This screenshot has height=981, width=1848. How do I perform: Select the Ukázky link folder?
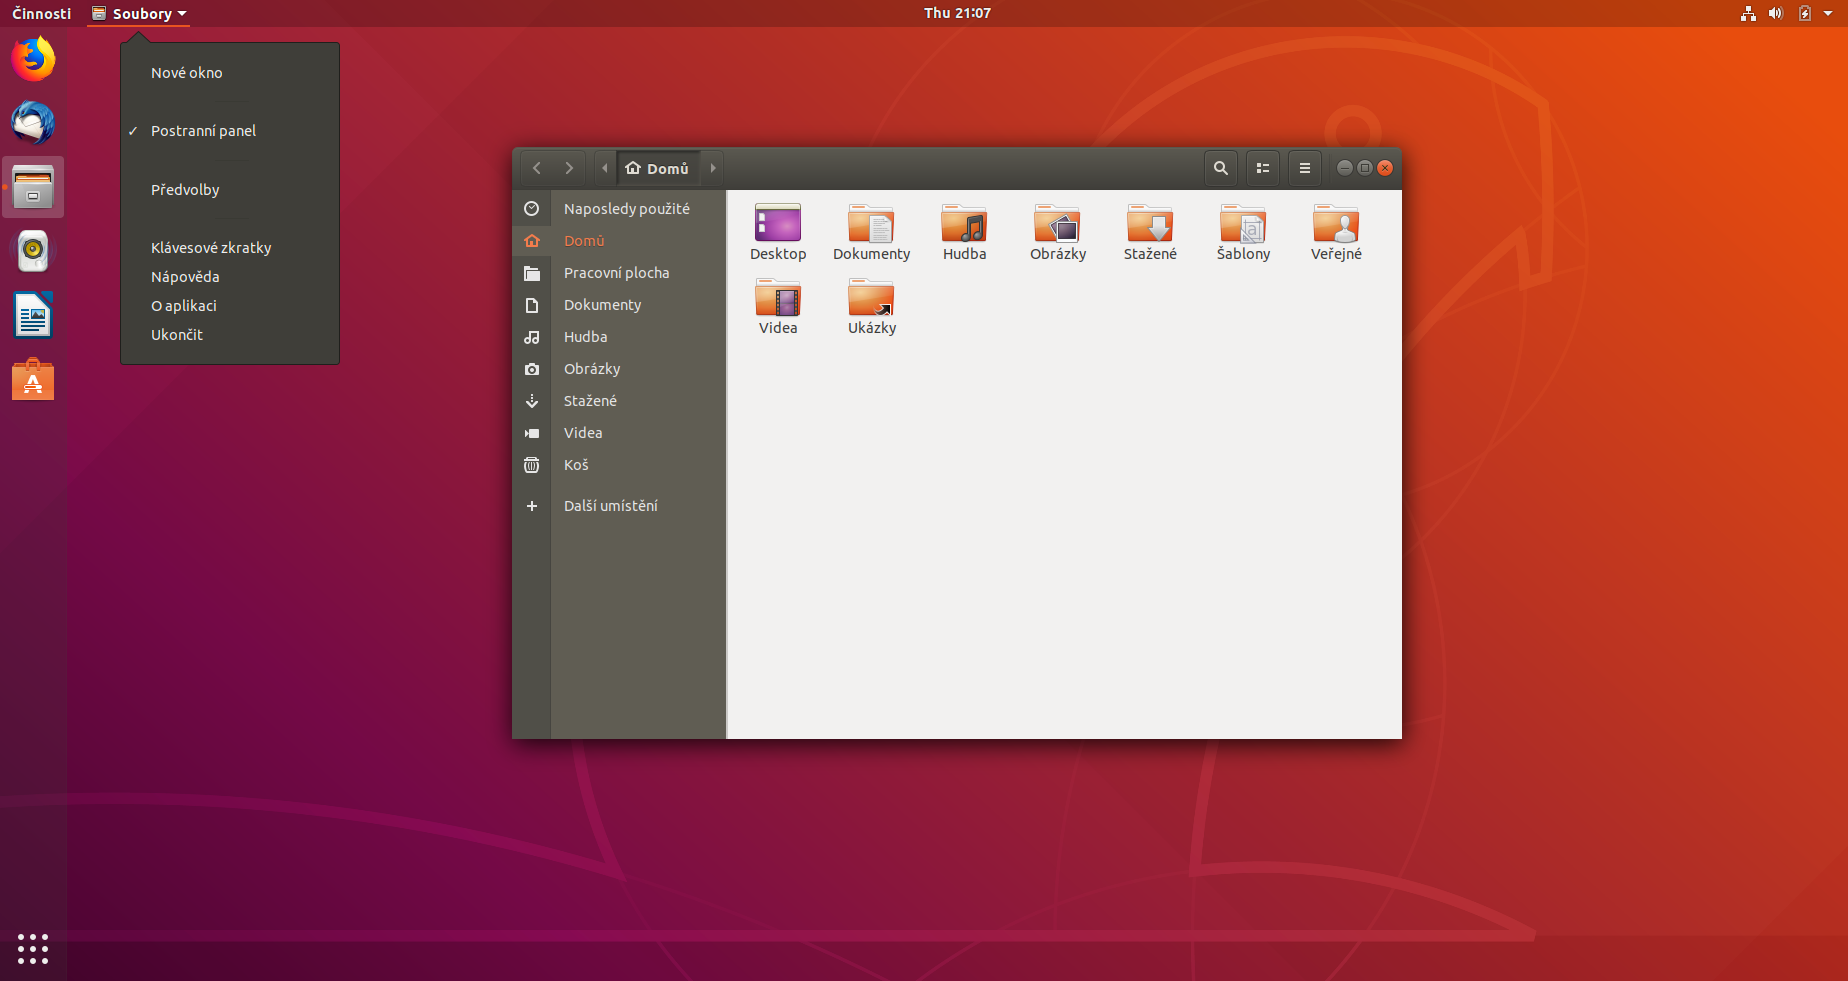coord(871,307)
